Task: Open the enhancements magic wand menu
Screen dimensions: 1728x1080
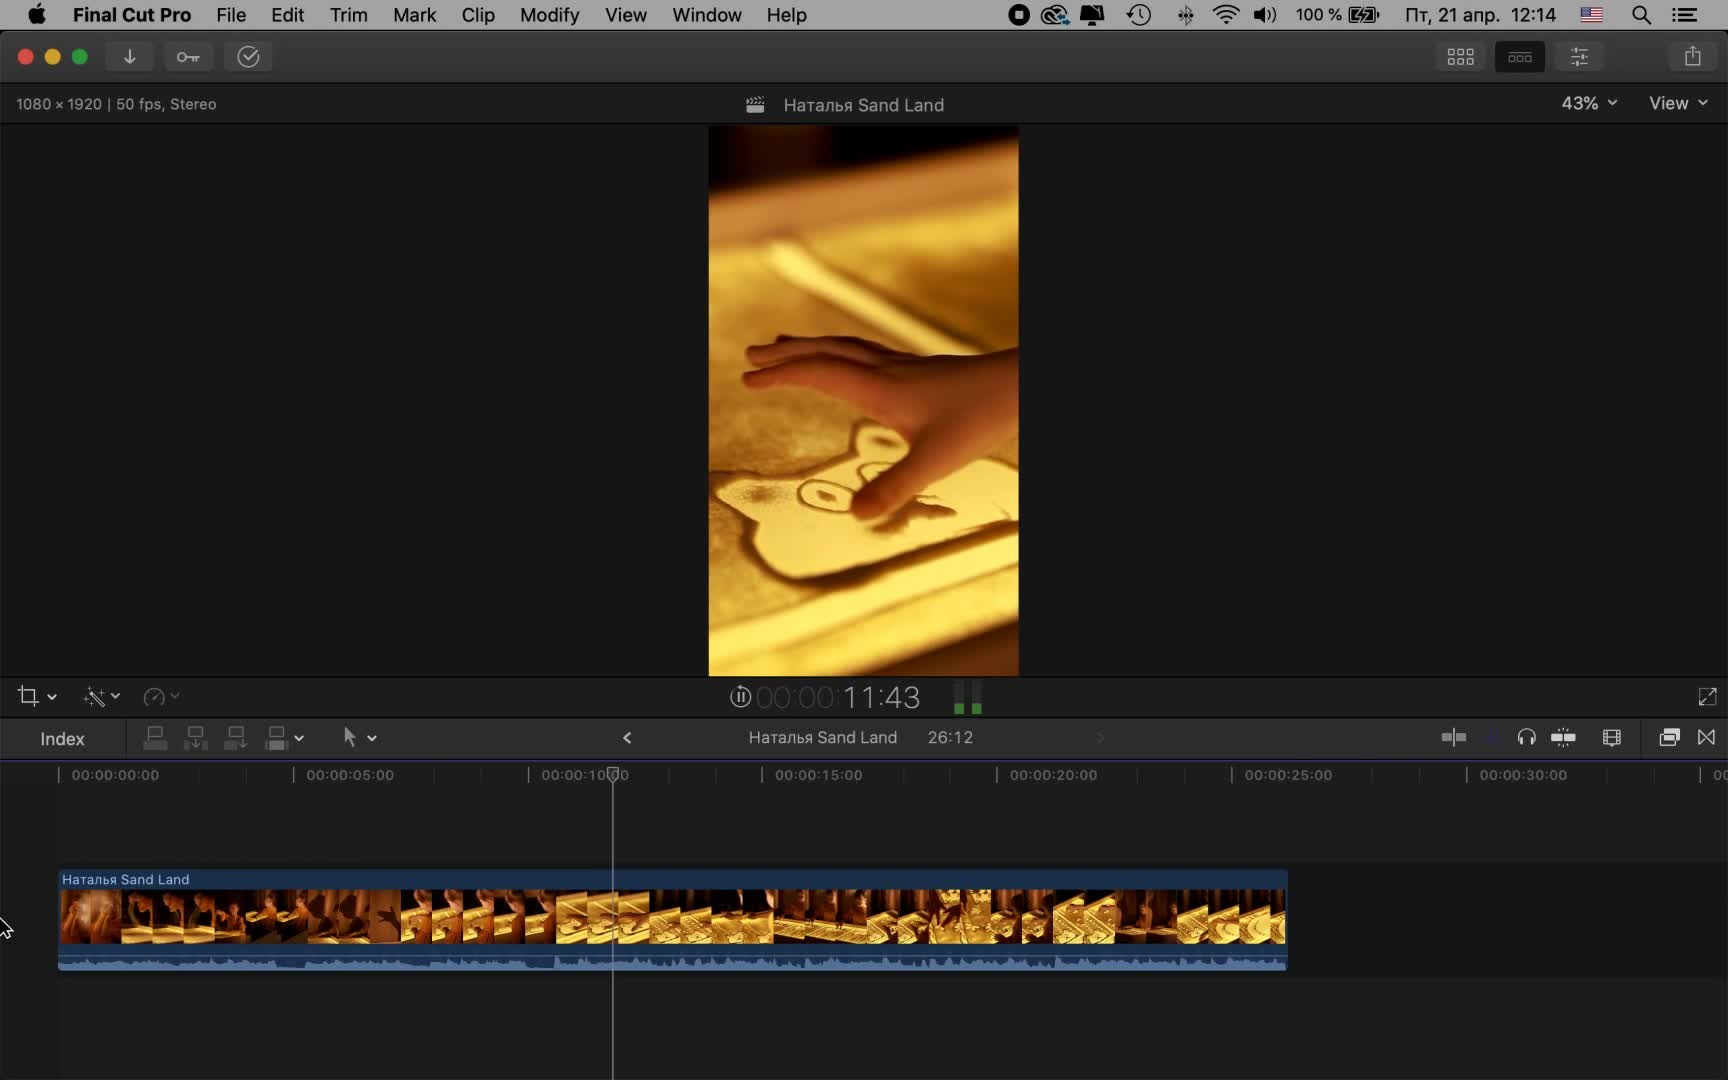Action: click(101, 696)
